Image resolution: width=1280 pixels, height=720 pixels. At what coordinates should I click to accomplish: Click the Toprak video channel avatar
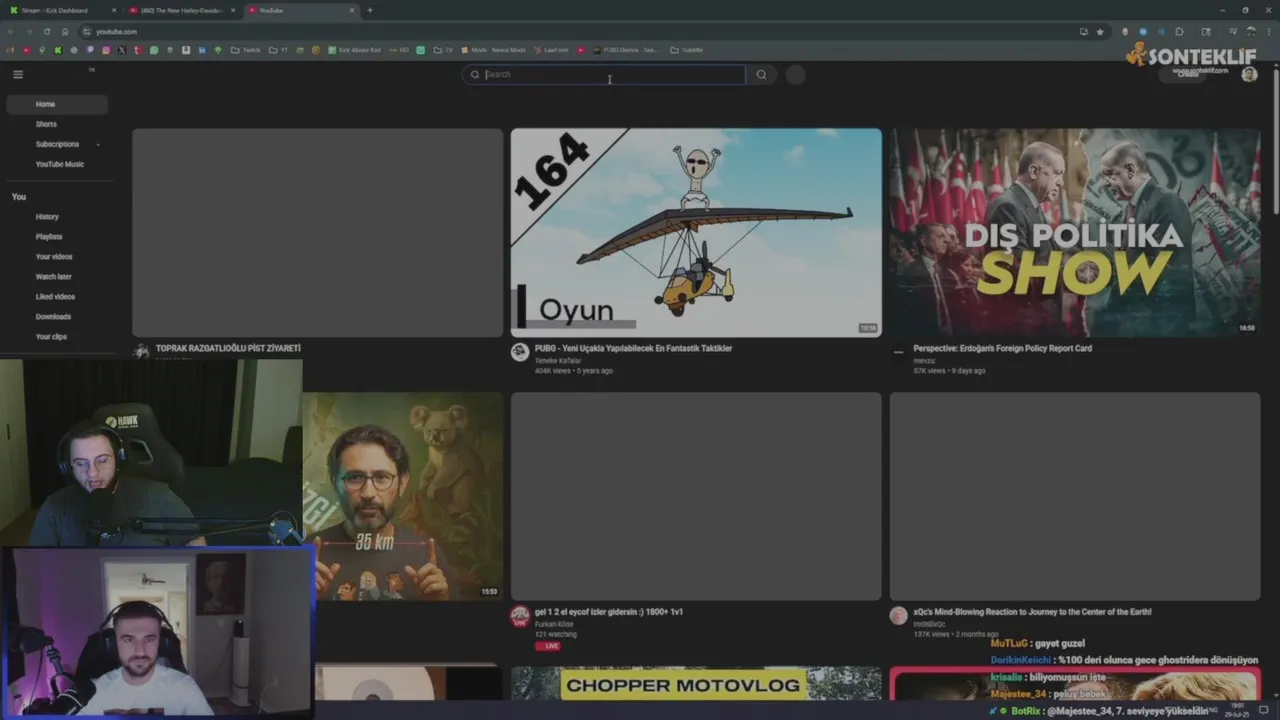click(x=141, y=352)
